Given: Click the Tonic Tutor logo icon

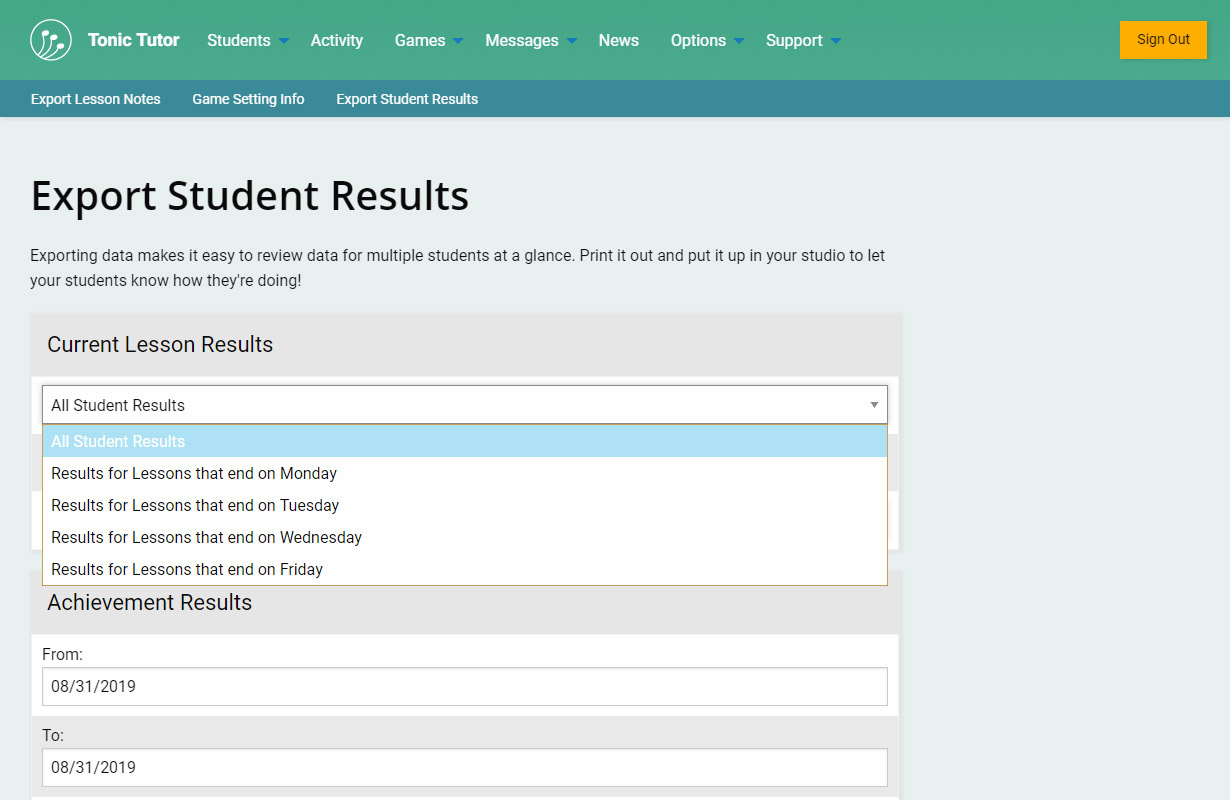Looking at the screenshot, I should pyautogui.click(x=51, y=40).
